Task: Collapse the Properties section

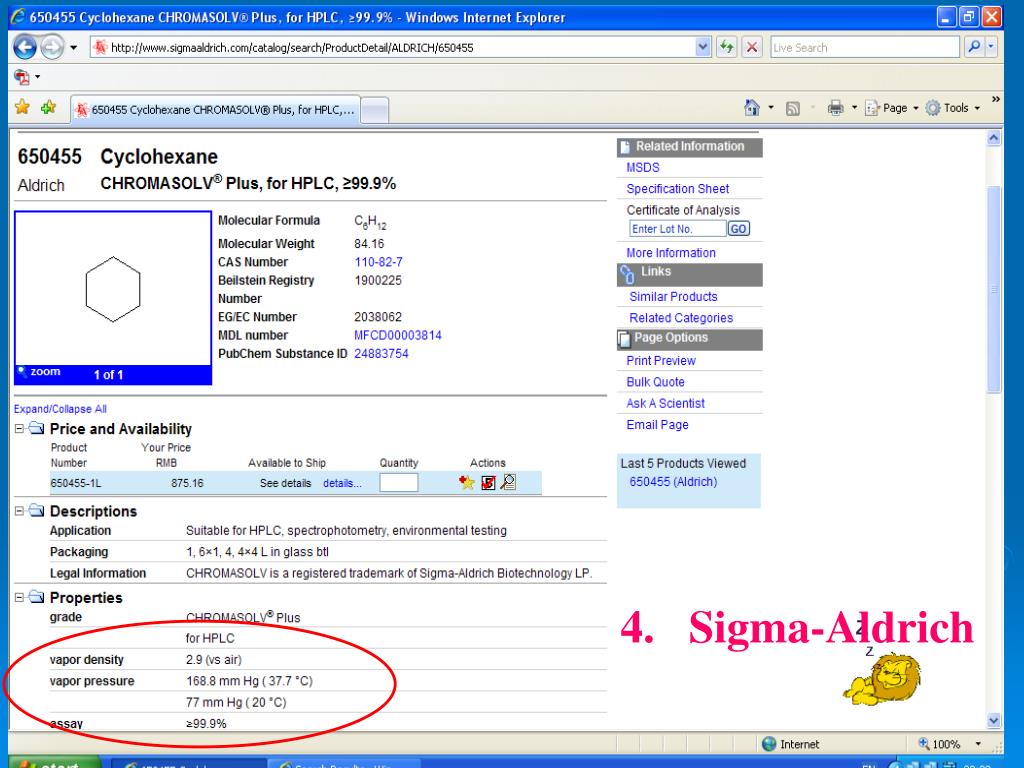Action: 20,597
